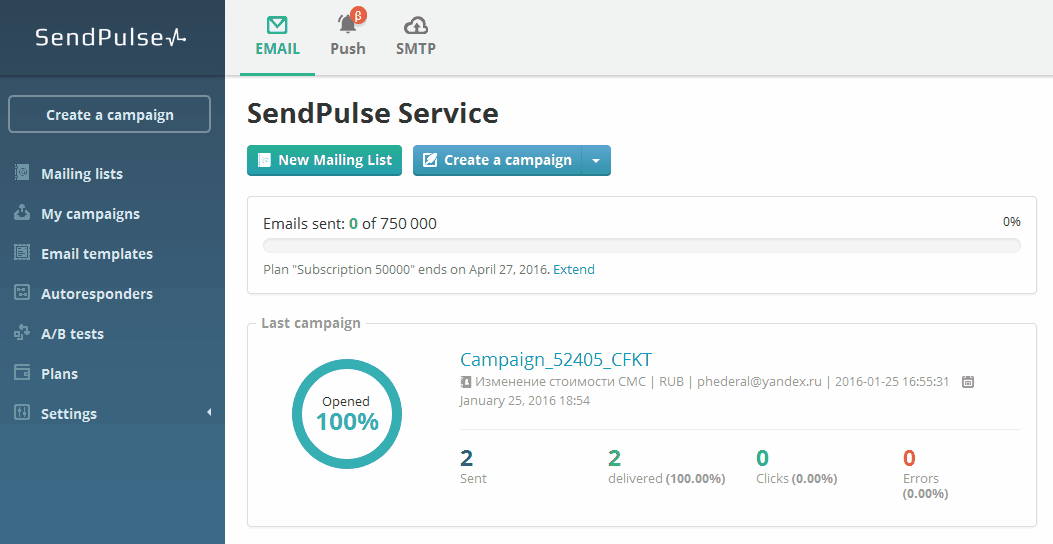
Task: Open the SMTP tab
Action: click(415, 37)
